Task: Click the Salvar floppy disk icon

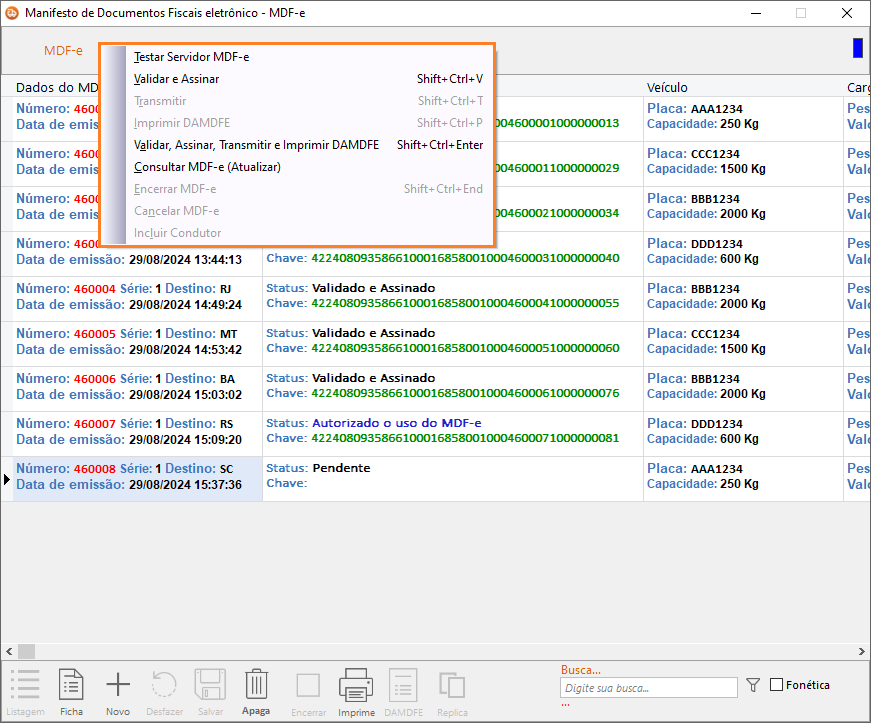Action: pos(210,687)
